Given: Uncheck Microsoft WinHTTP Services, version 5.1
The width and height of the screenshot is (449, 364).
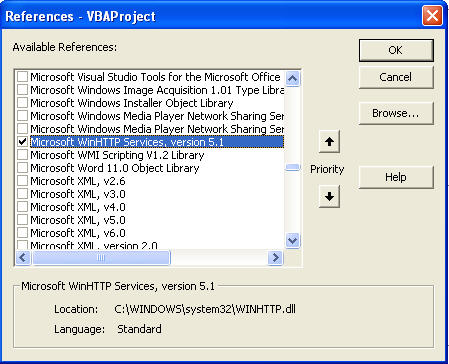Looking at the screenshot, I should pos(22,142).
